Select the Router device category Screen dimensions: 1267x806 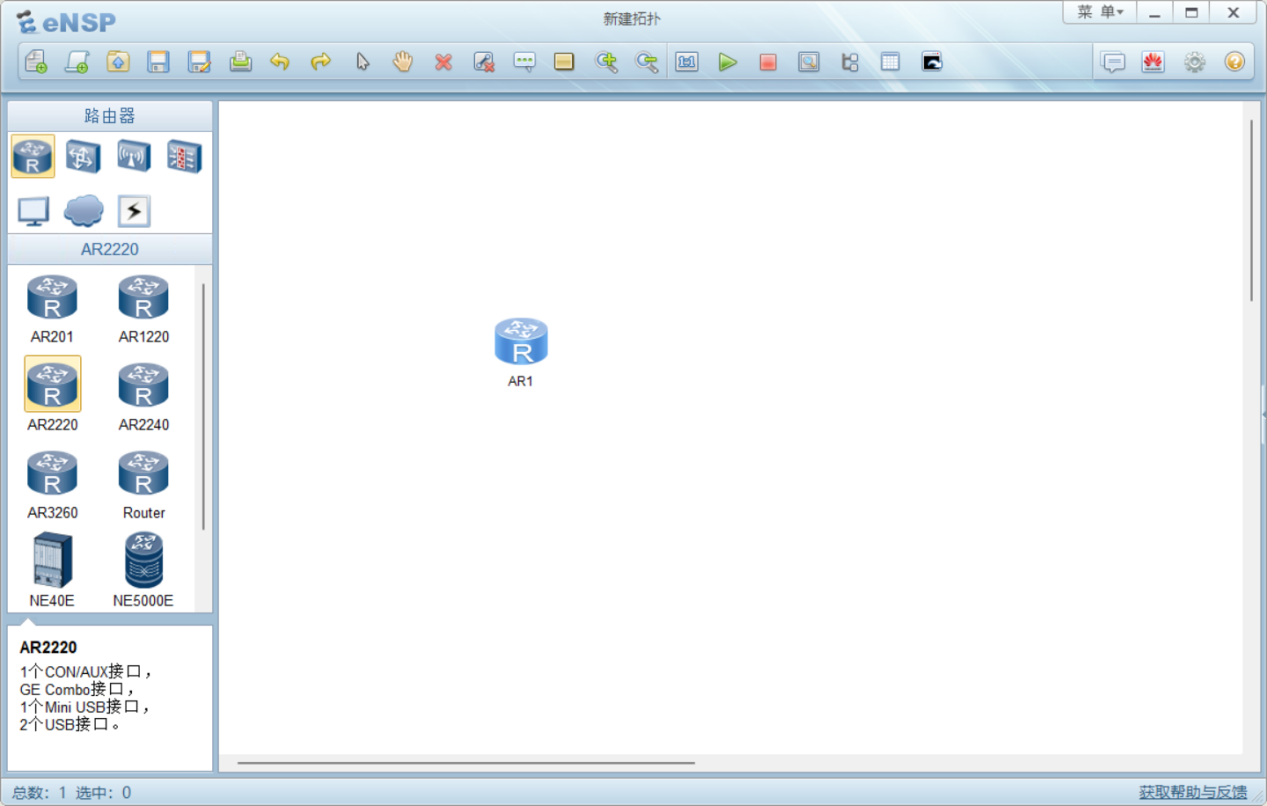point(33,156)
